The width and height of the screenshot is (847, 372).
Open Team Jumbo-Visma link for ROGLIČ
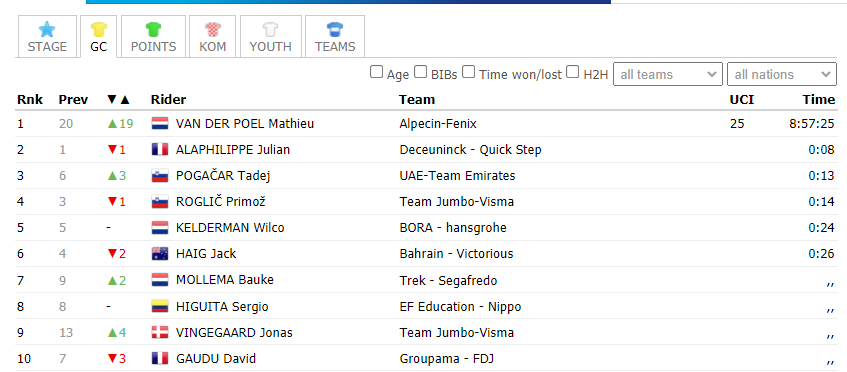[x=456, y=202]
